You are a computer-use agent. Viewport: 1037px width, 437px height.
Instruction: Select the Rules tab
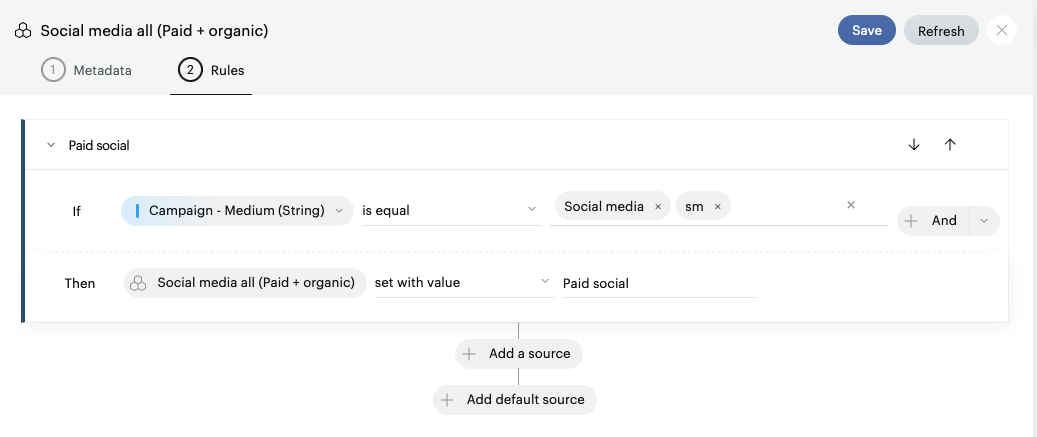(211, 70)
